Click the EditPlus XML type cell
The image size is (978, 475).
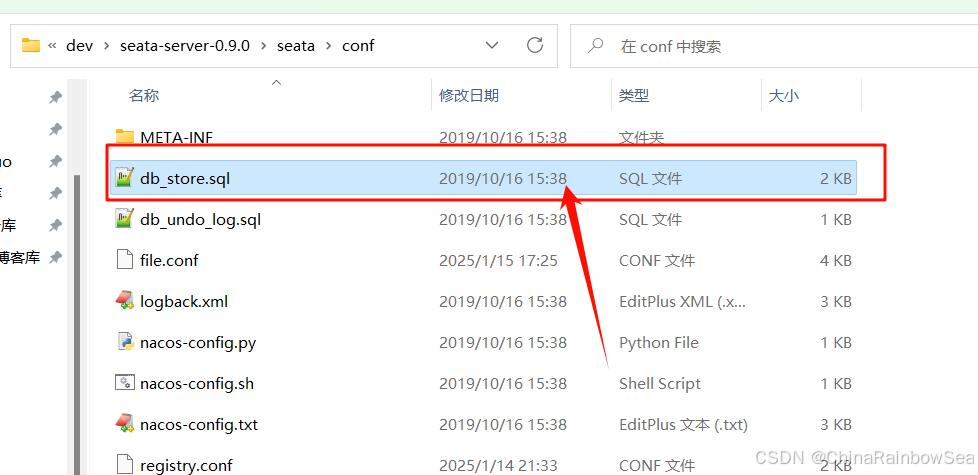(x=682, y=302)
